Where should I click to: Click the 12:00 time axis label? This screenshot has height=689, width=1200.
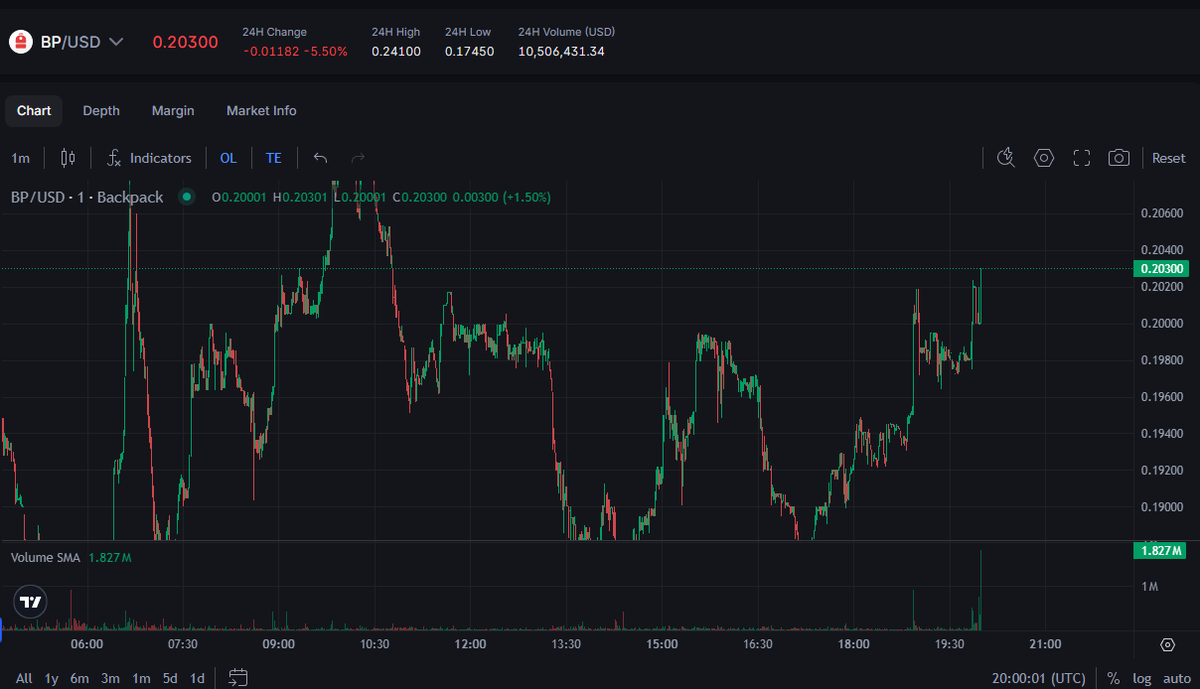470,644
